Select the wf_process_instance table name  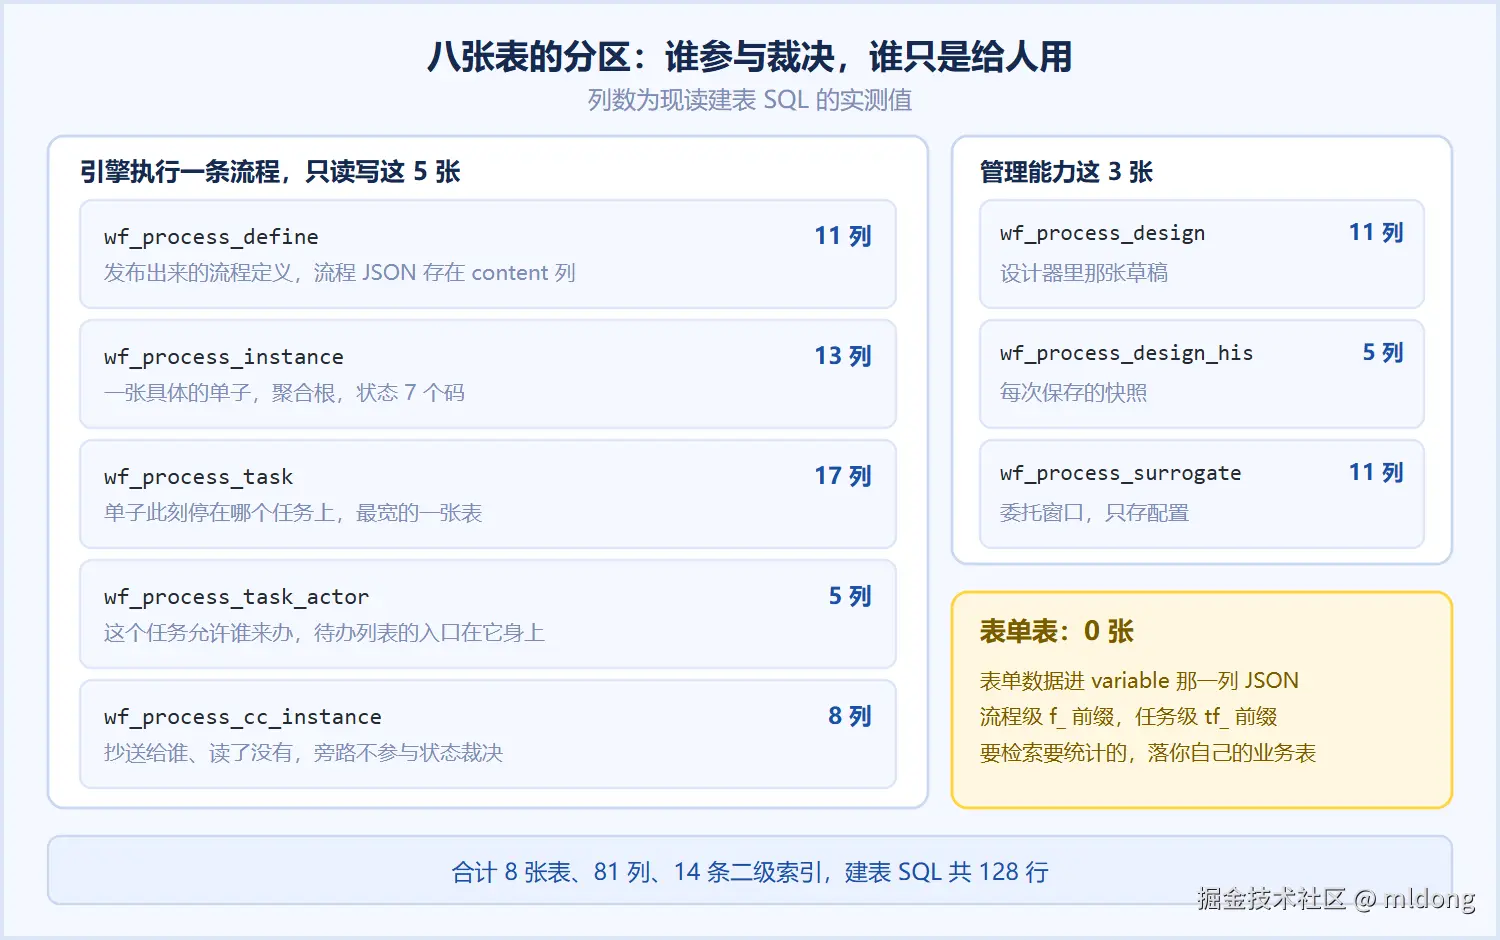click(x=224, y=357)
